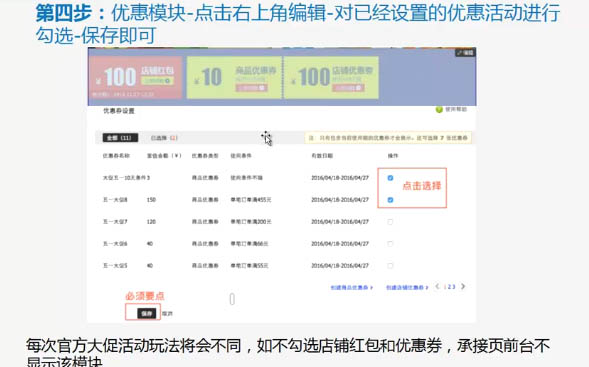The image size is (589, 367).
Task: Jump to page 3 in pagination
Action: coord(453,287)
